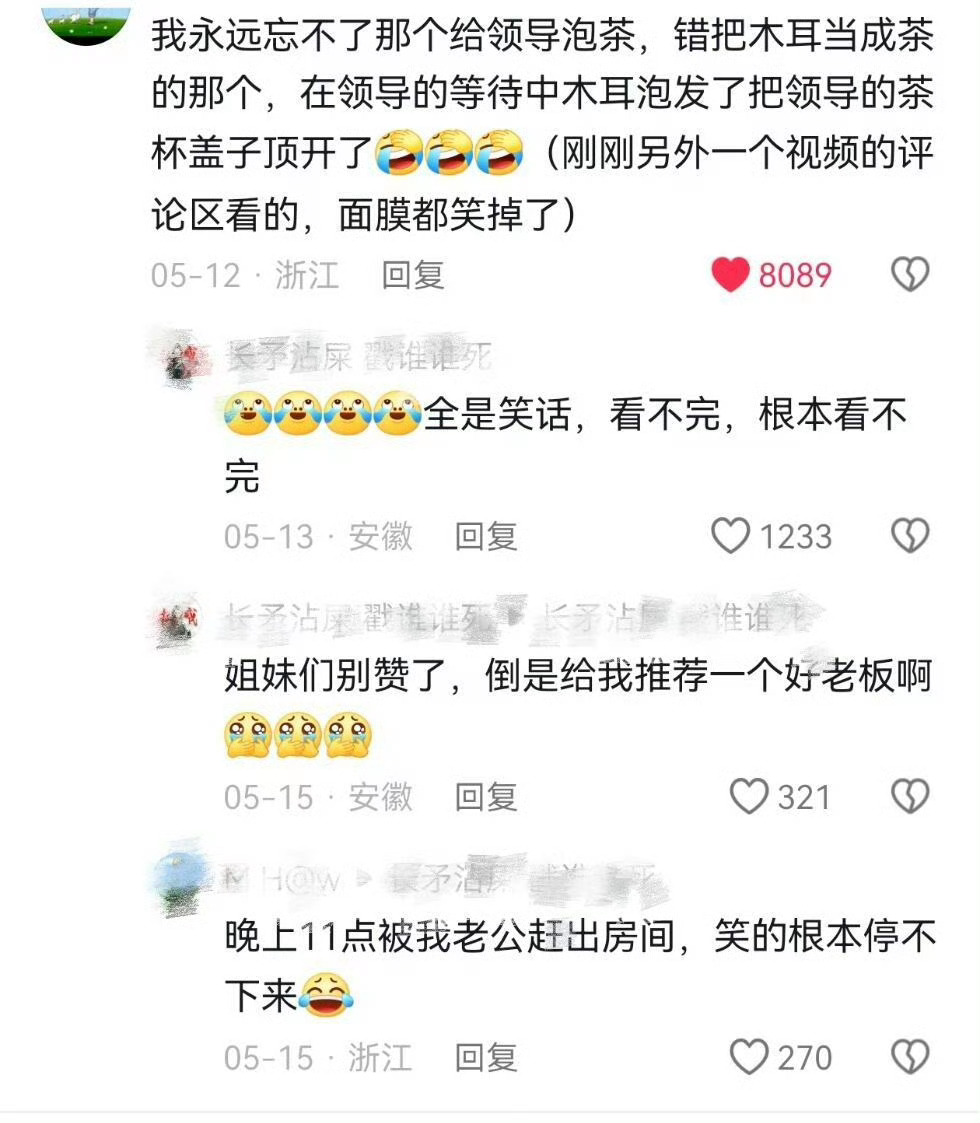The width and height of the screenshot is (980, 1123).
Task: Tap broken heart beside 1233 likes
Action: click(x=910, y=536)
